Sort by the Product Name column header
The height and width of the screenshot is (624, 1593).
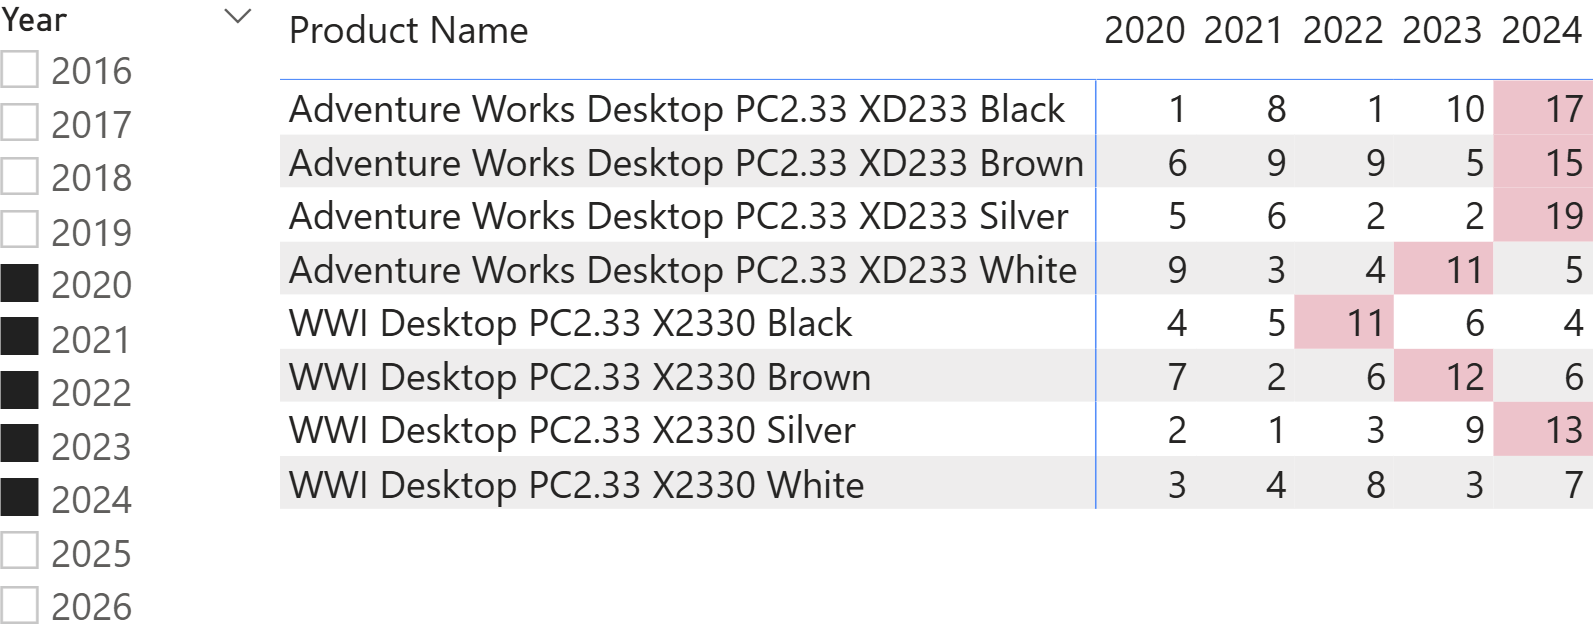(x=408, y=31)
